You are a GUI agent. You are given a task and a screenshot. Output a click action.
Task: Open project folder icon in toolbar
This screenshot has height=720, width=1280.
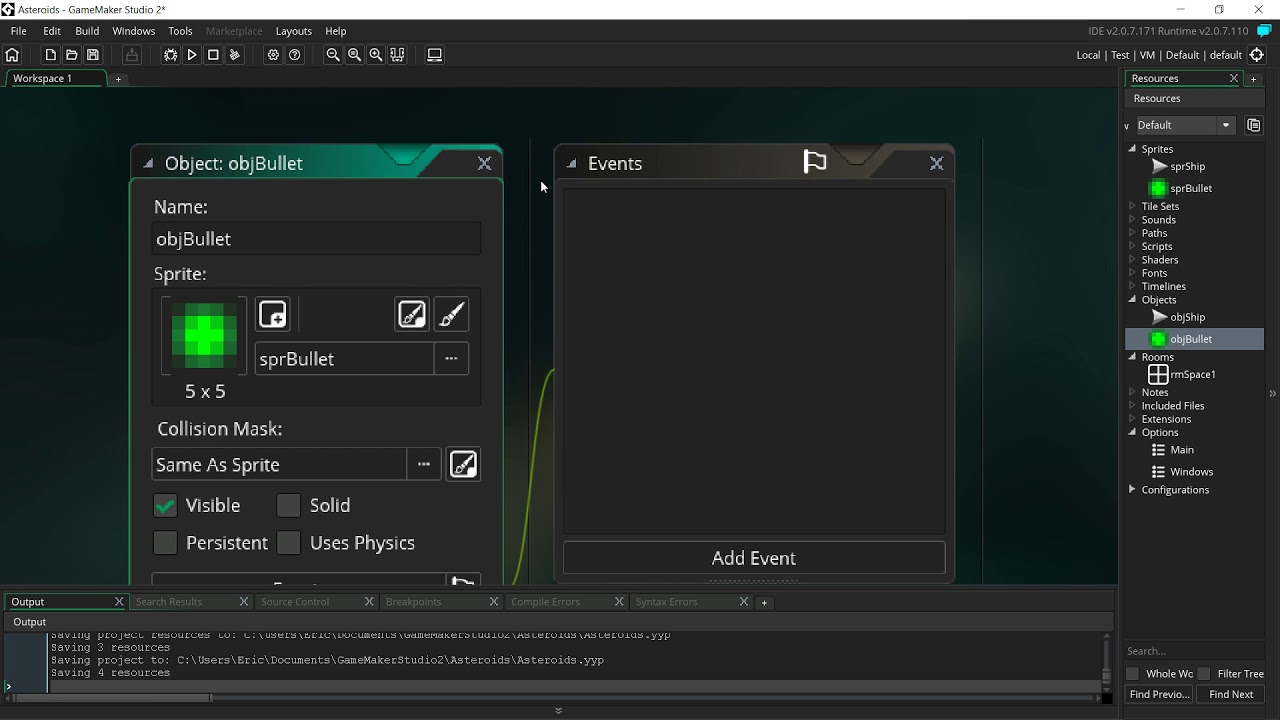click(71, 55)
